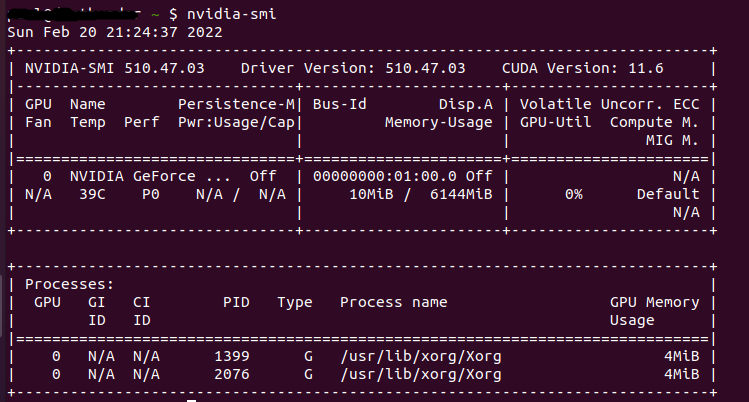
Task: Click the Persistence-M column header
Action: click(x=236, y=104)
